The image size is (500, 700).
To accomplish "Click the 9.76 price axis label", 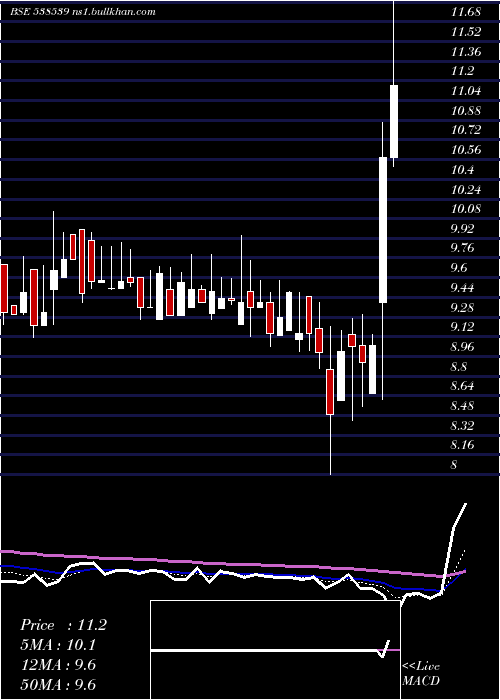I will click(x=462, y=248).
